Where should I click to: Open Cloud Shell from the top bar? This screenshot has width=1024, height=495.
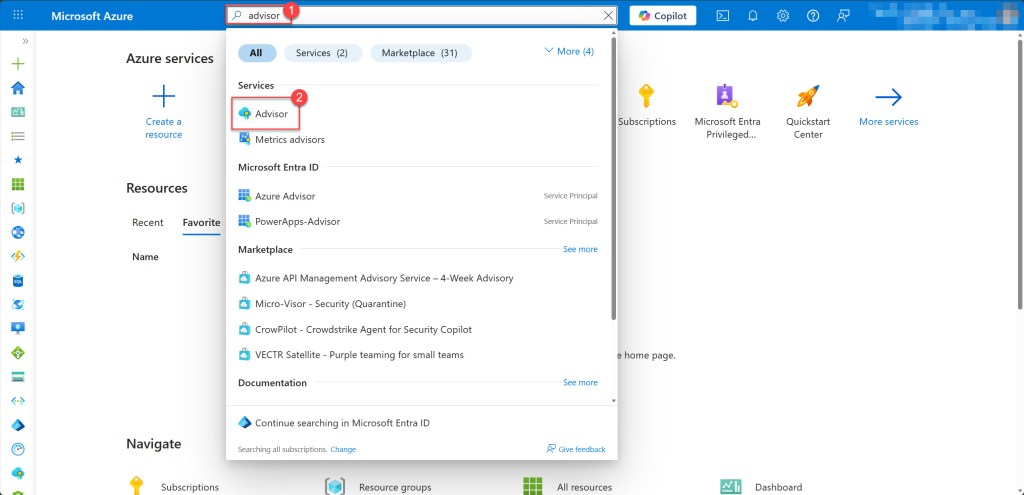(723, 16)
